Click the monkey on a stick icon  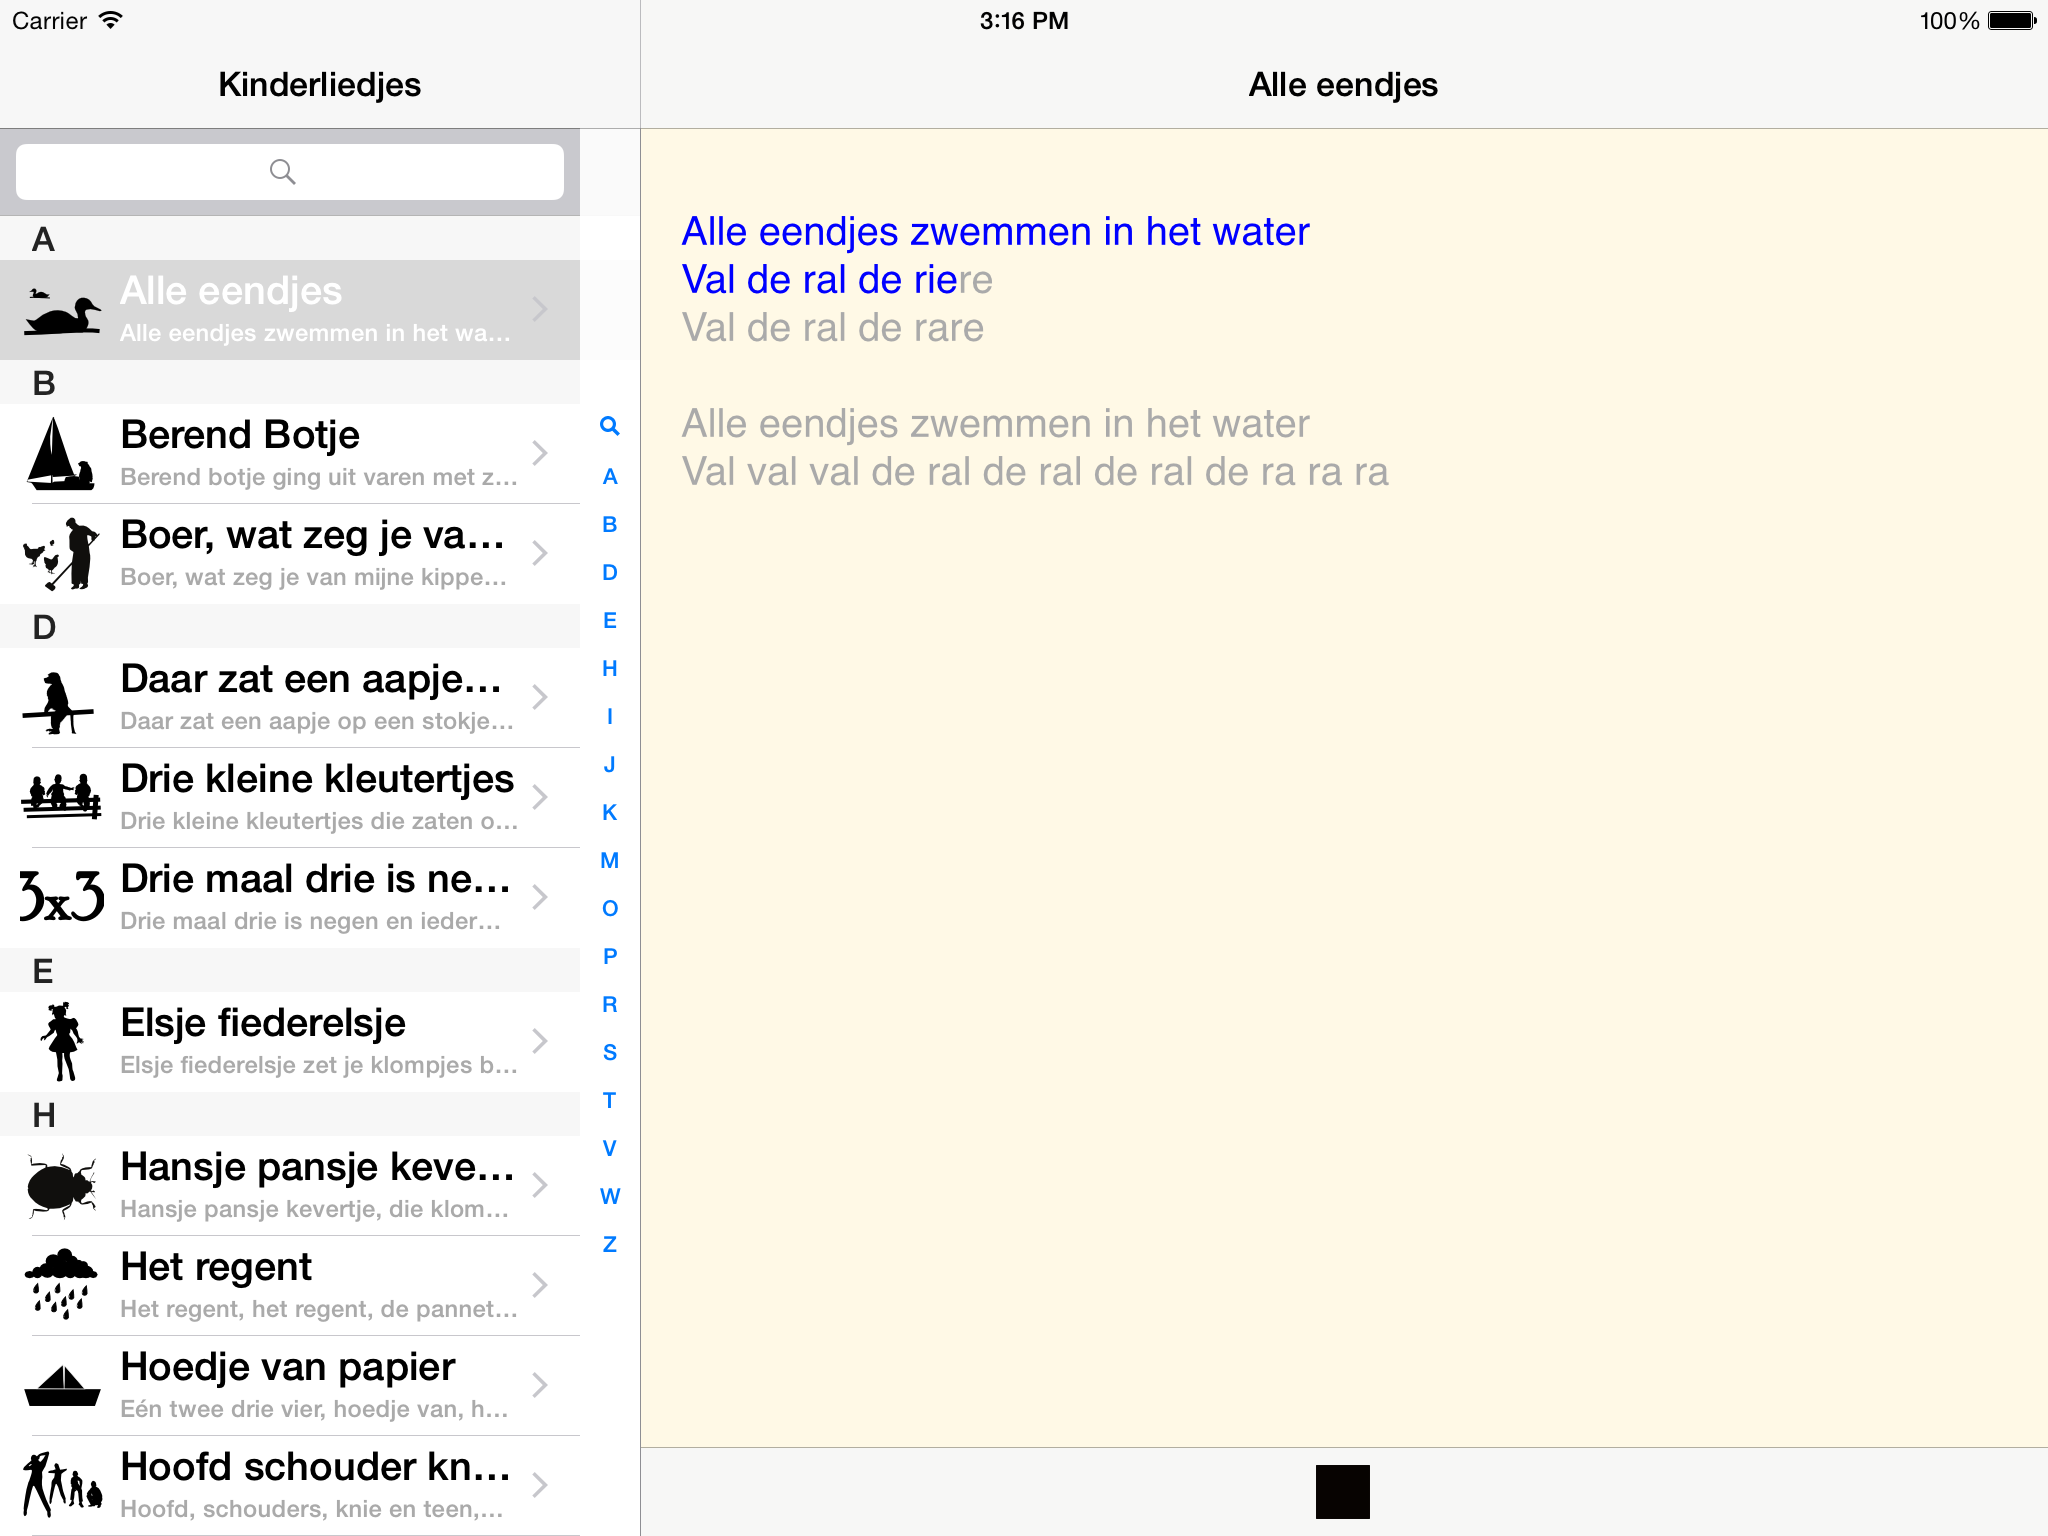pos(58,702)
